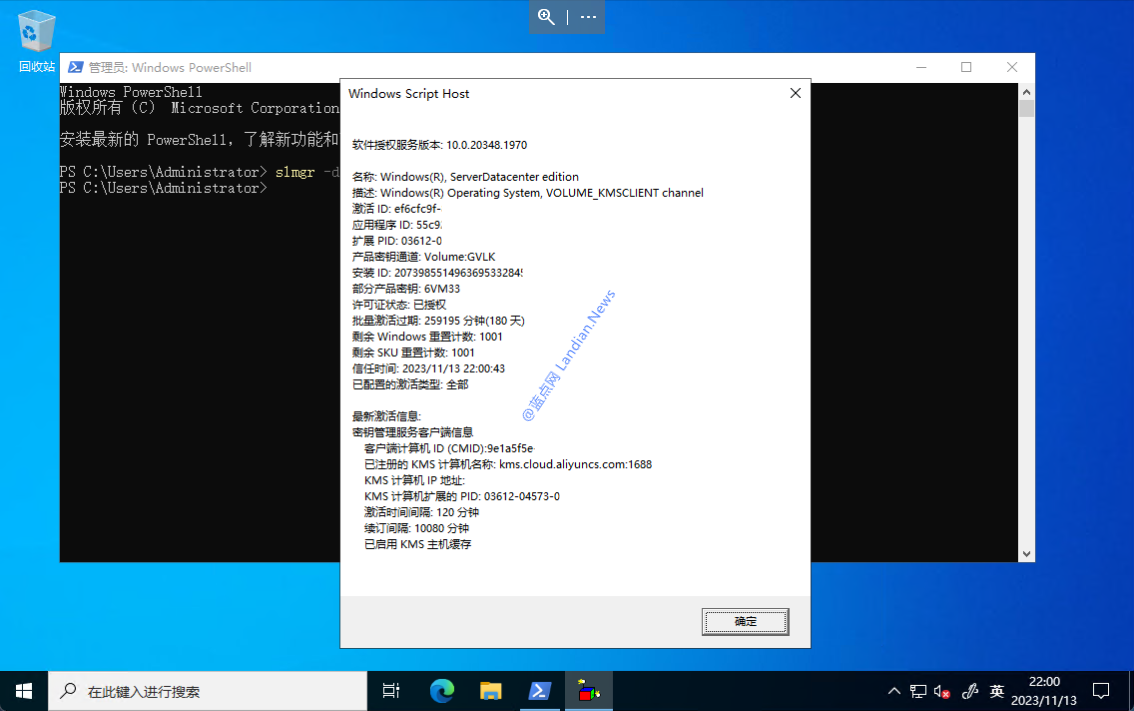Click the taskbar search box
The height and width of the screenshot is (711, 1134).
(208, 691)
